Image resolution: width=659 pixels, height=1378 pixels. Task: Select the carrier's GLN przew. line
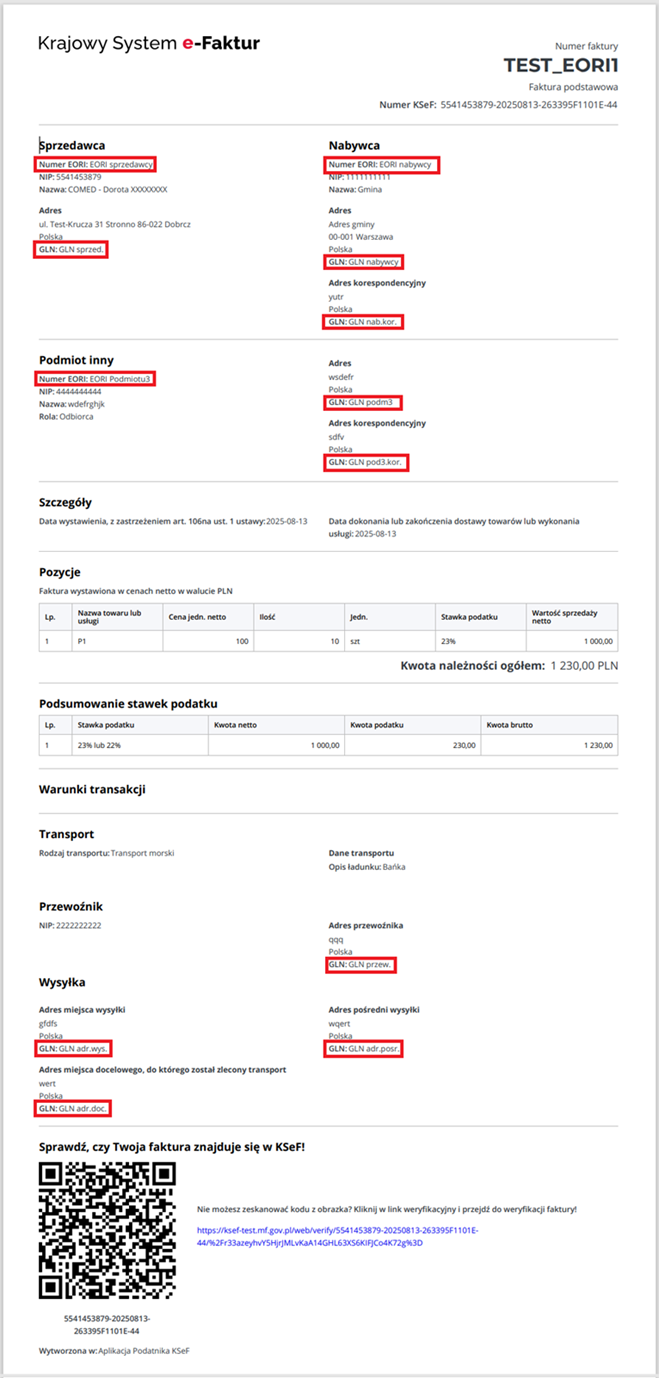tap(361, 965)
